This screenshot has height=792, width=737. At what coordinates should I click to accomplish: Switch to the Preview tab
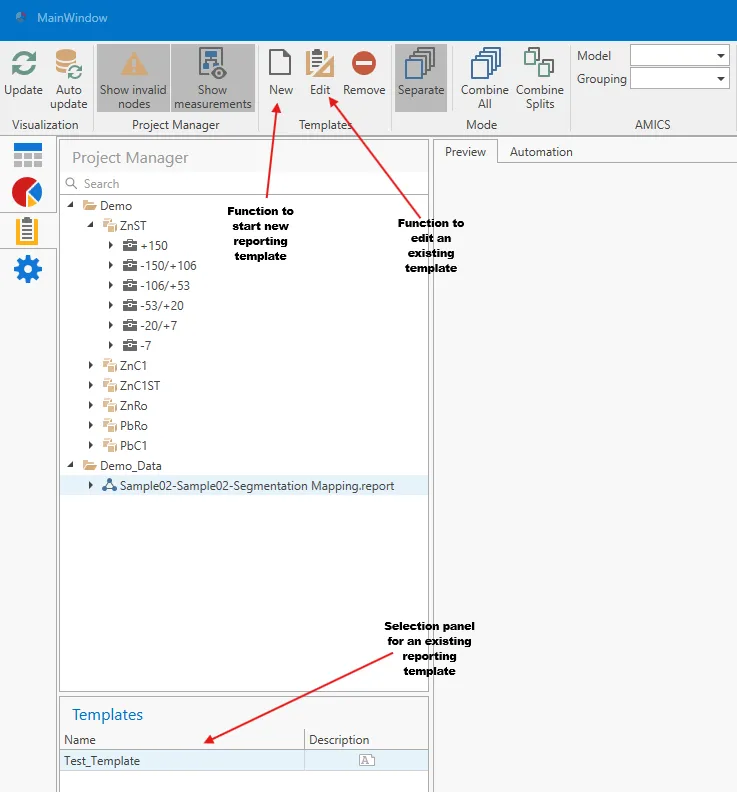click(x=465, y=152)
